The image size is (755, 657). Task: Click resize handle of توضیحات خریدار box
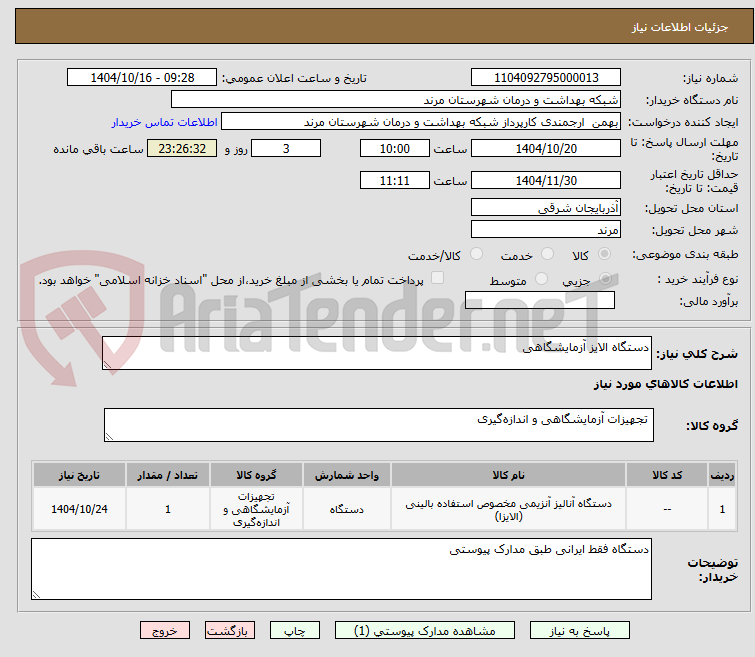[37, 594]
